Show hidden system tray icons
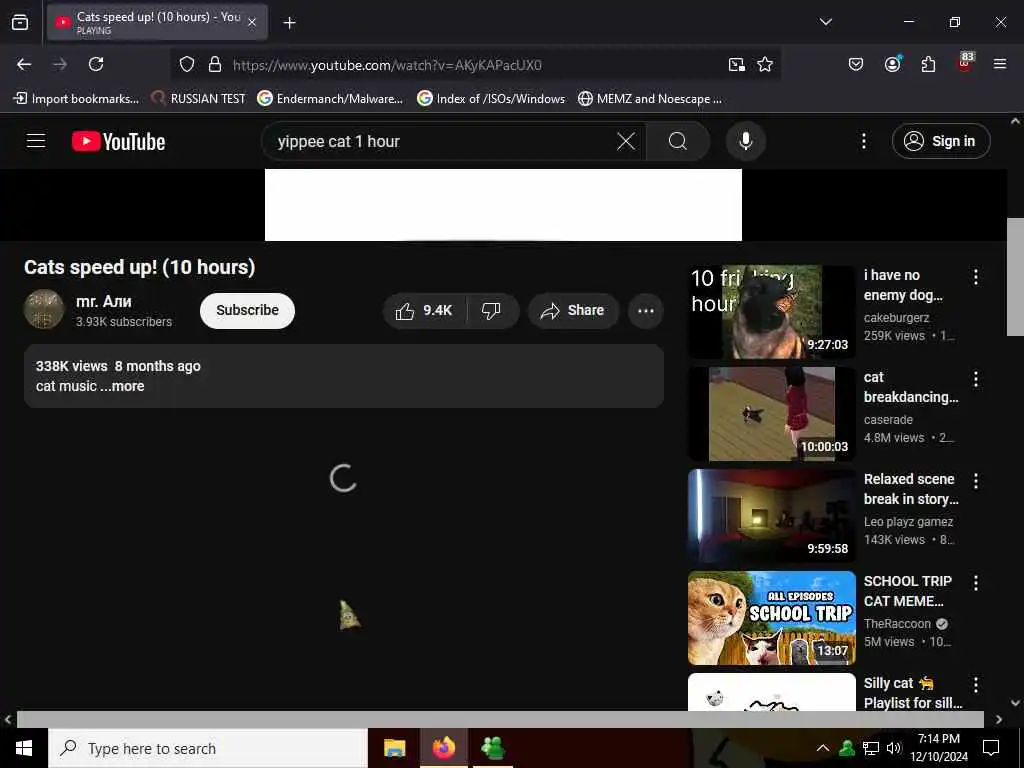This screenshot has height=768, width=1024. 823,748
